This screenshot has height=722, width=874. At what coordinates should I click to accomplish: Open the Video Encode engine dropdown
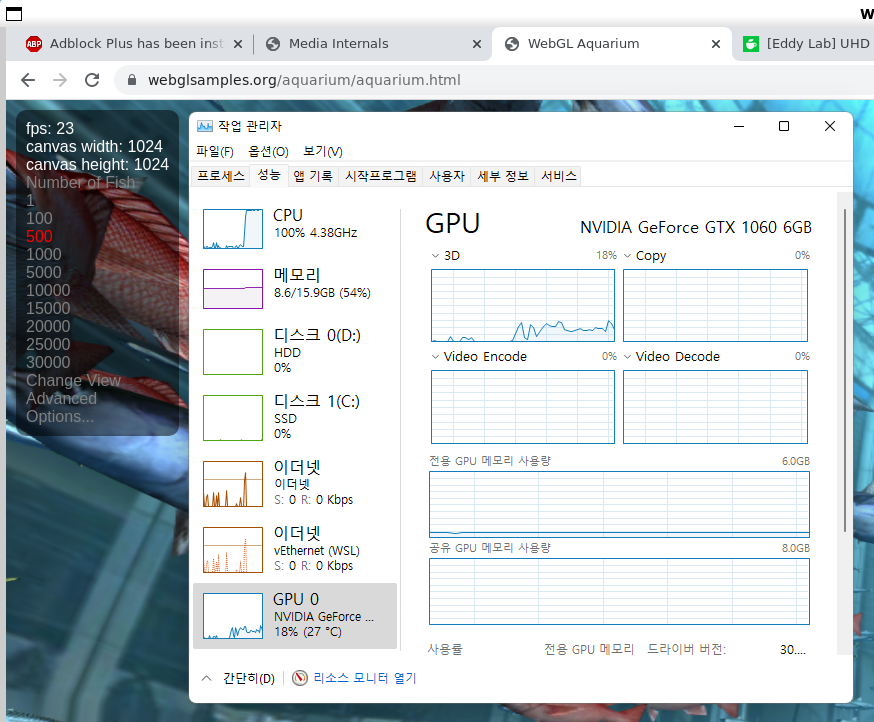(435, 357)
